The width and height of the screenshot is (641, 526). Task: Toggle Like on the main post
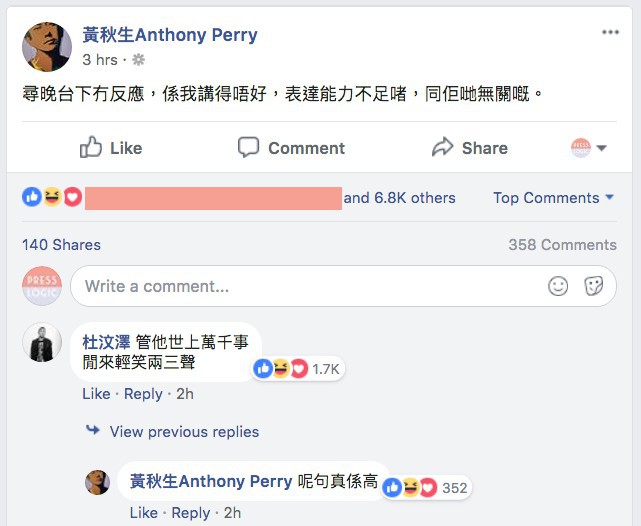(x=111, y=148)
